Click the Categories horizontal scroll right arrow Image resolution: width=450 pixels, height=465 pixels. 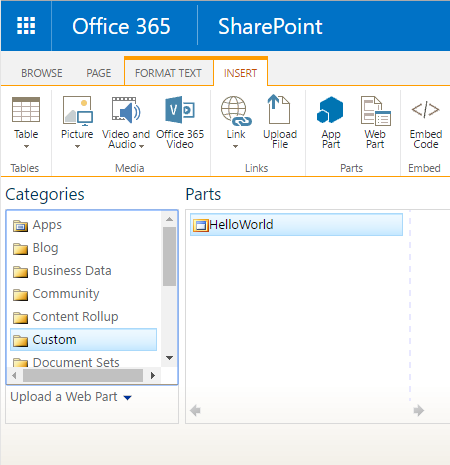[153, 376]
